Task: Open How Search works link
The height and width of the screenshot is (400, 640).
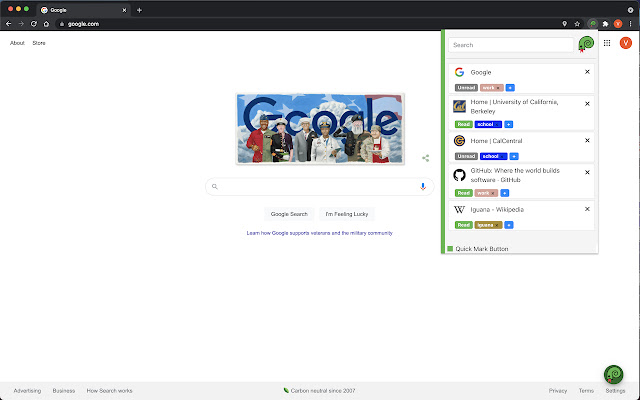Action: [109, 391]
